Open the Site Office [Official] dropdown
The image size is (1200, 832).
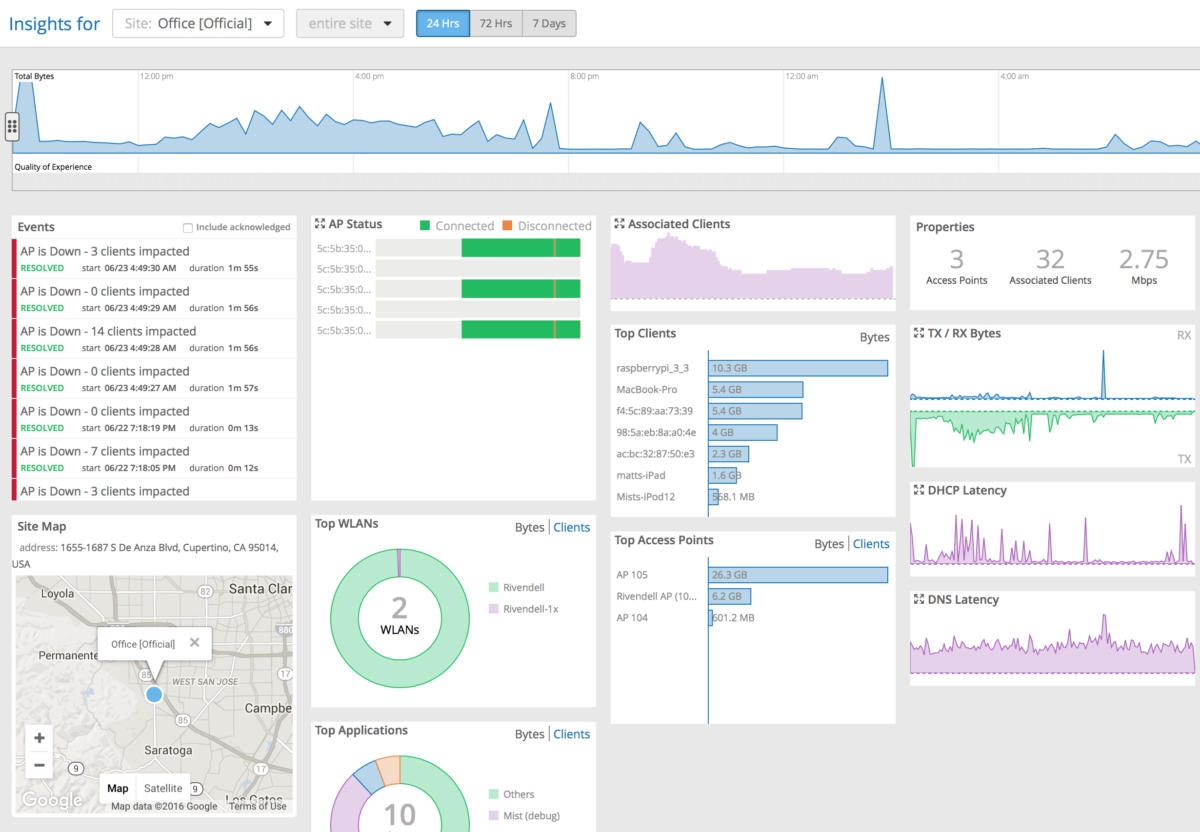click(198, 23)
